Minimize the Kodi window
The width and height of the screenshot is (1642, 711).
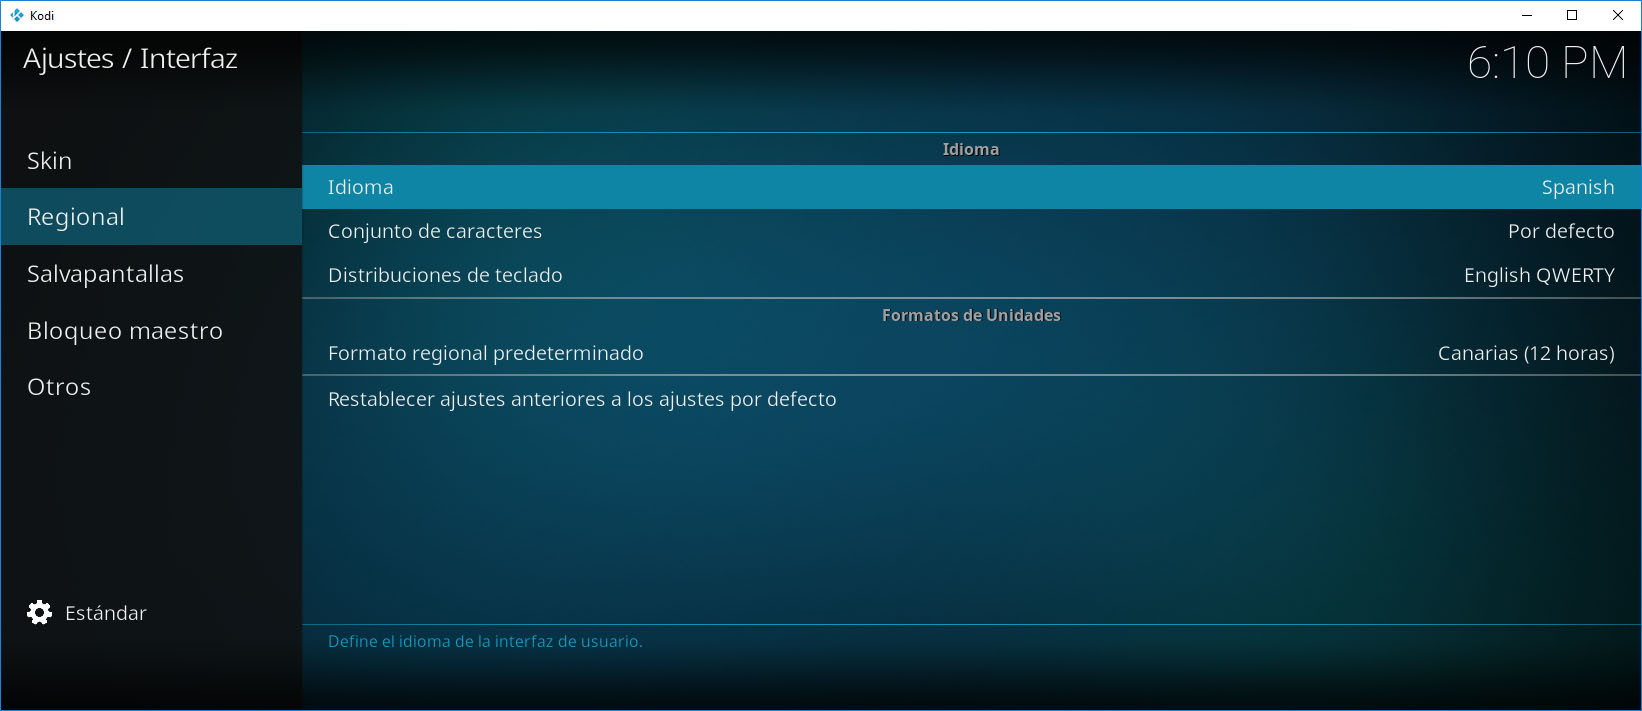coord(1527,15)
